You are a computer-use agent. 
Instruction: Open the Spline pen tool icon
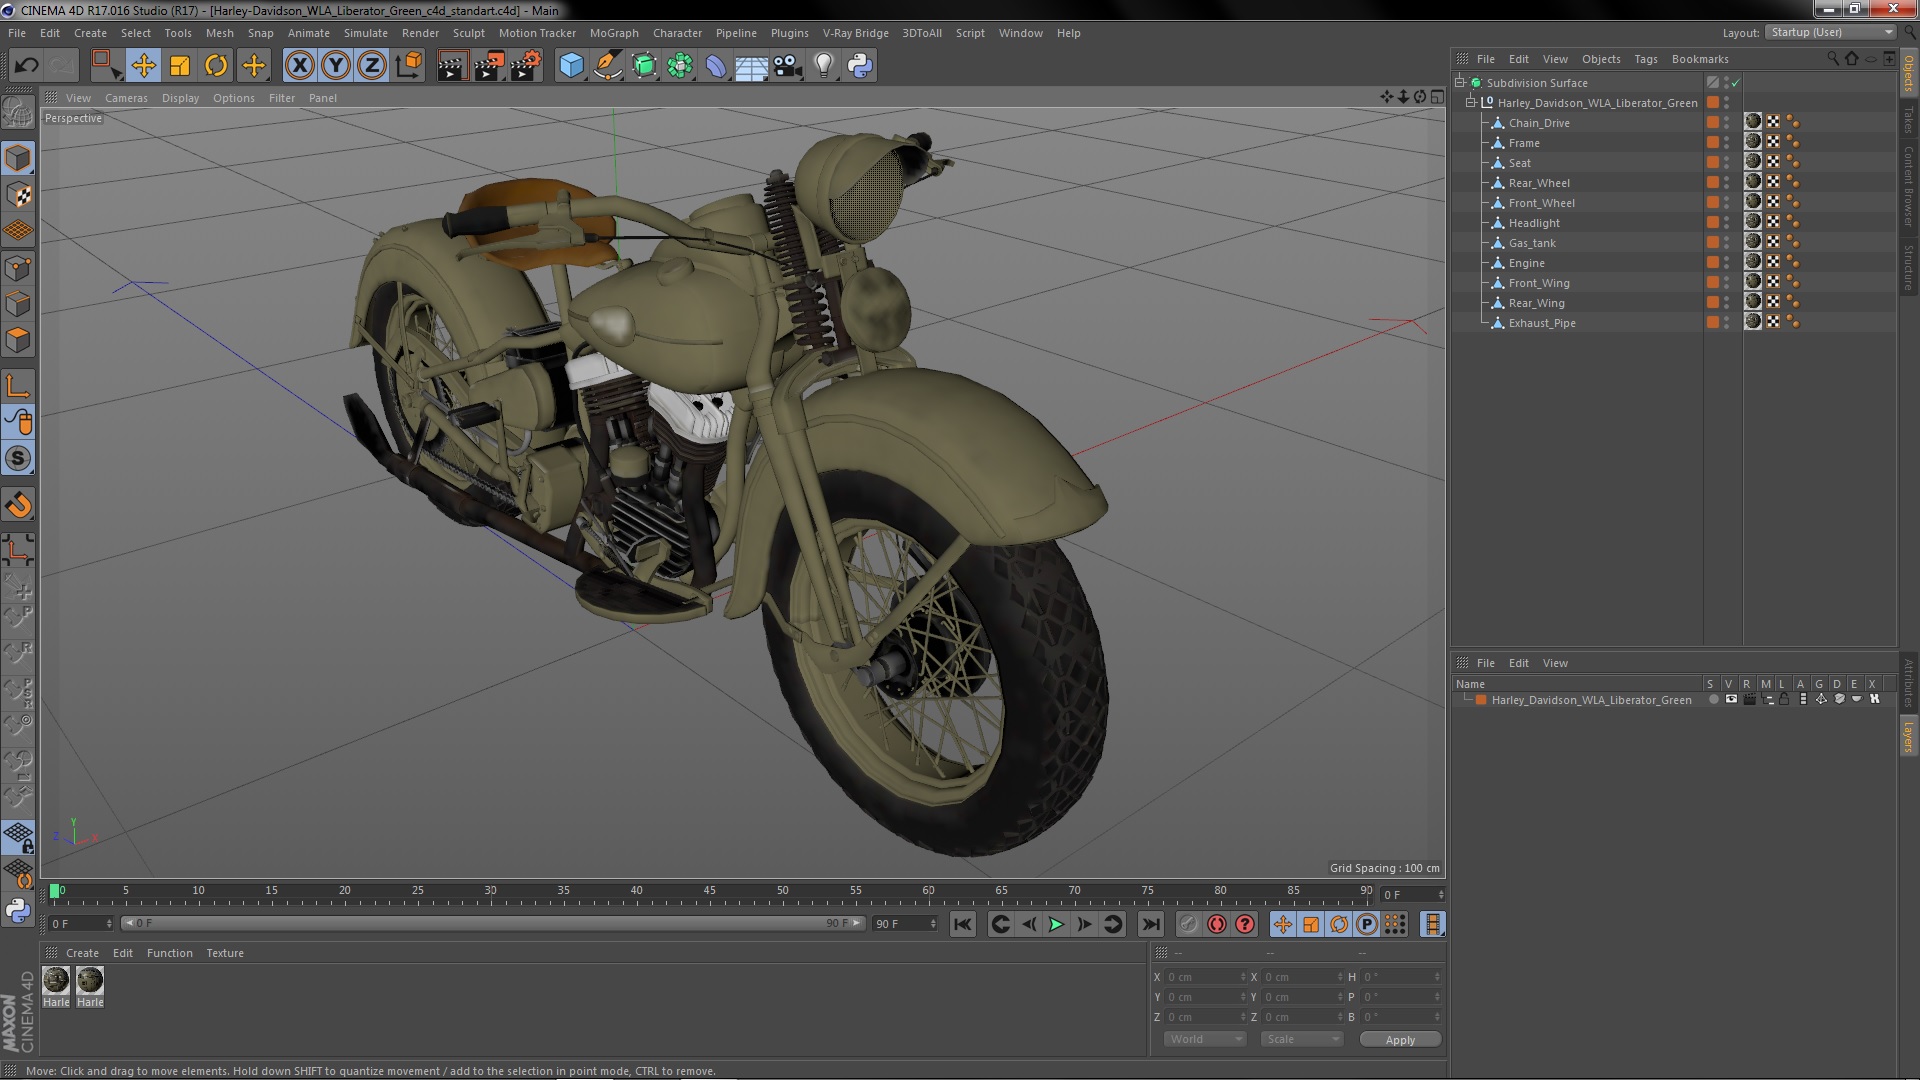(x=607, y=66)
